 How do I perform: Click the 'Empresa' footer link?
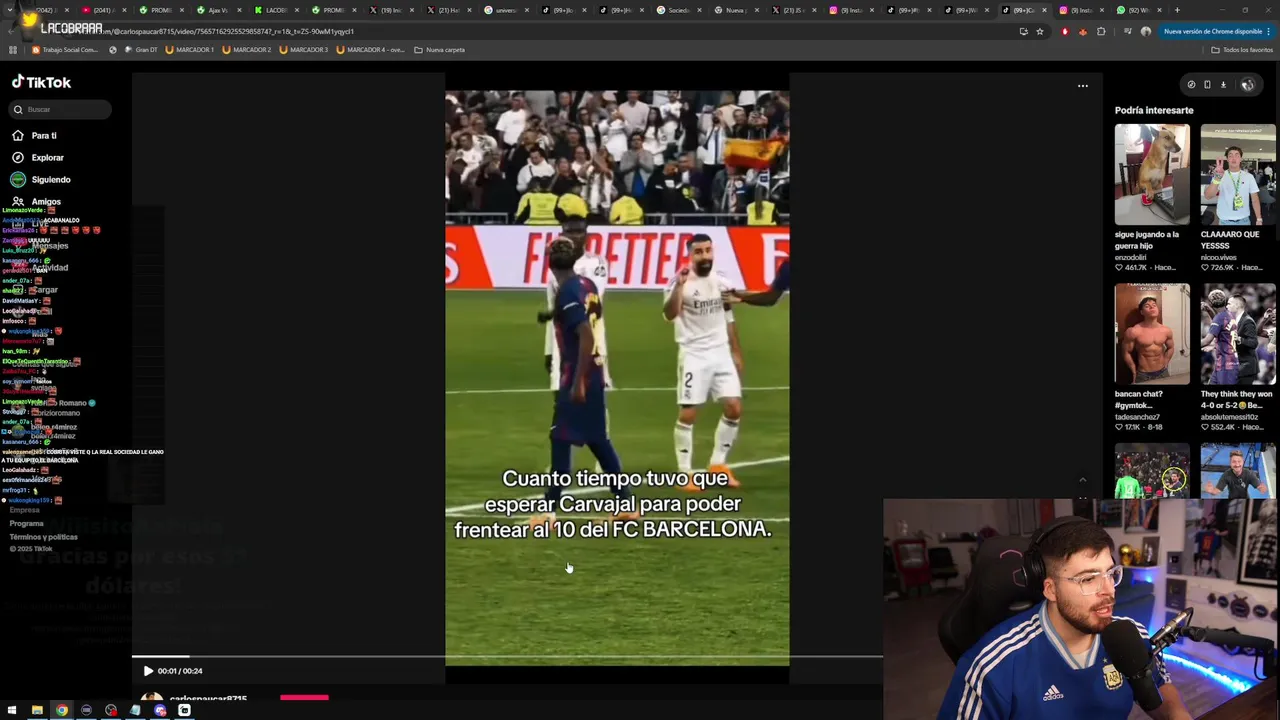(24, 510)
